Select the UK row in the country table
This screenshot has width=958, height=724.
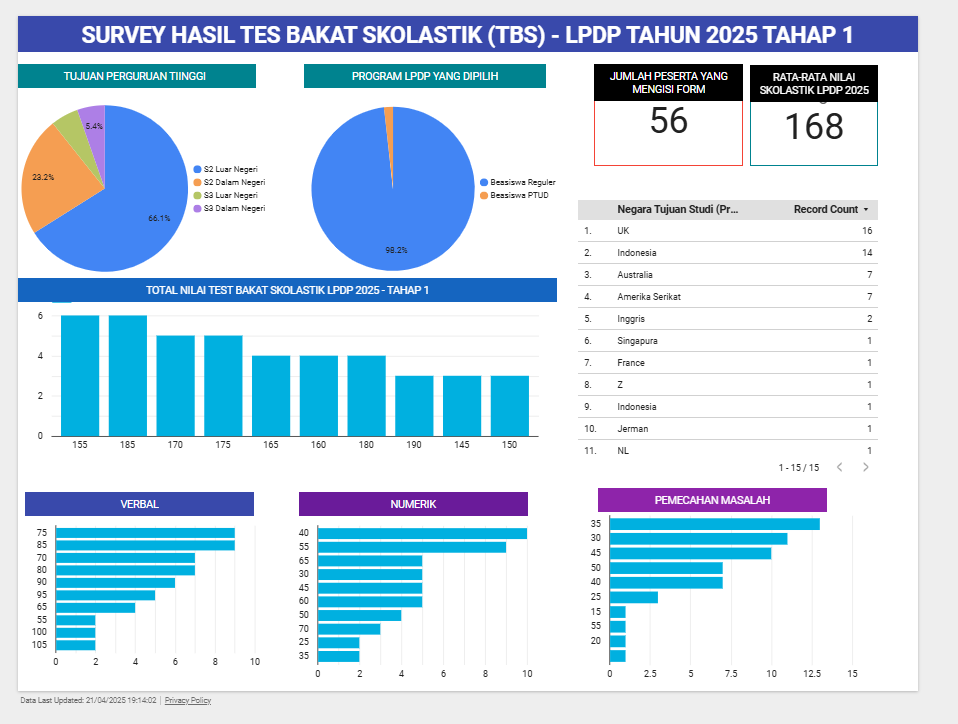(x=728, y=231)
